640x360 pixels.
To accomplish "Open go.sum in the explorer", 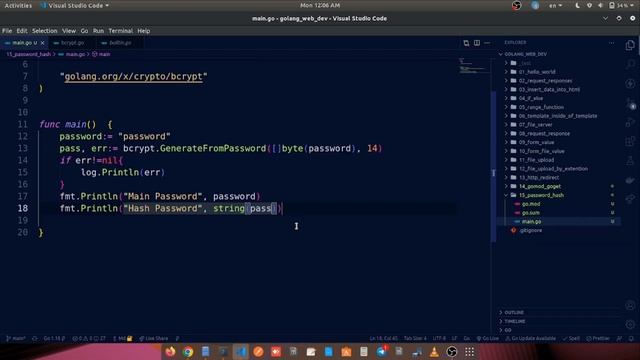I will [x=531, y=213].
